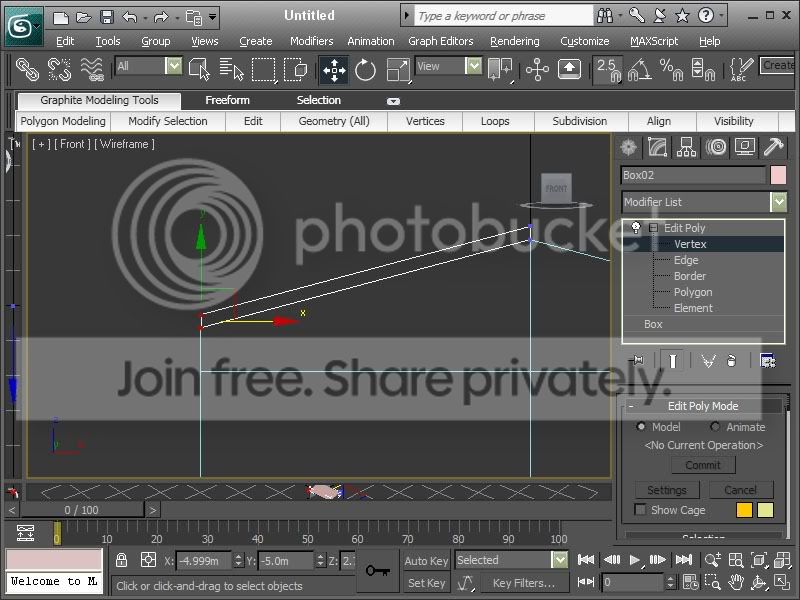800x600 pixels.
Task: Click the Set Key button
Action: click(x=426, y=583)
